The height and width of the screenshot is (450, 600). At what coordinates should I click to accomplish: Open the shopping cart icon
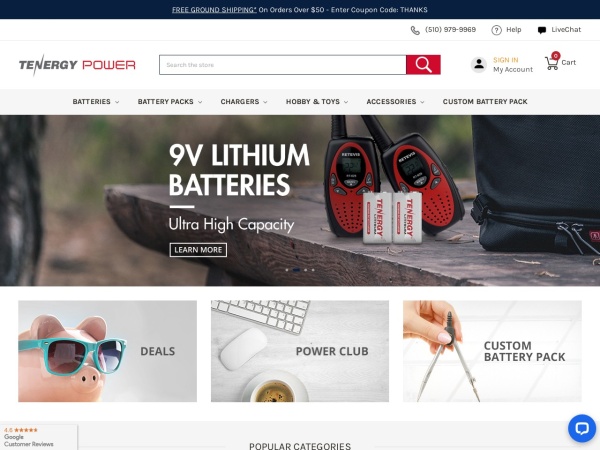coord(551,62)
